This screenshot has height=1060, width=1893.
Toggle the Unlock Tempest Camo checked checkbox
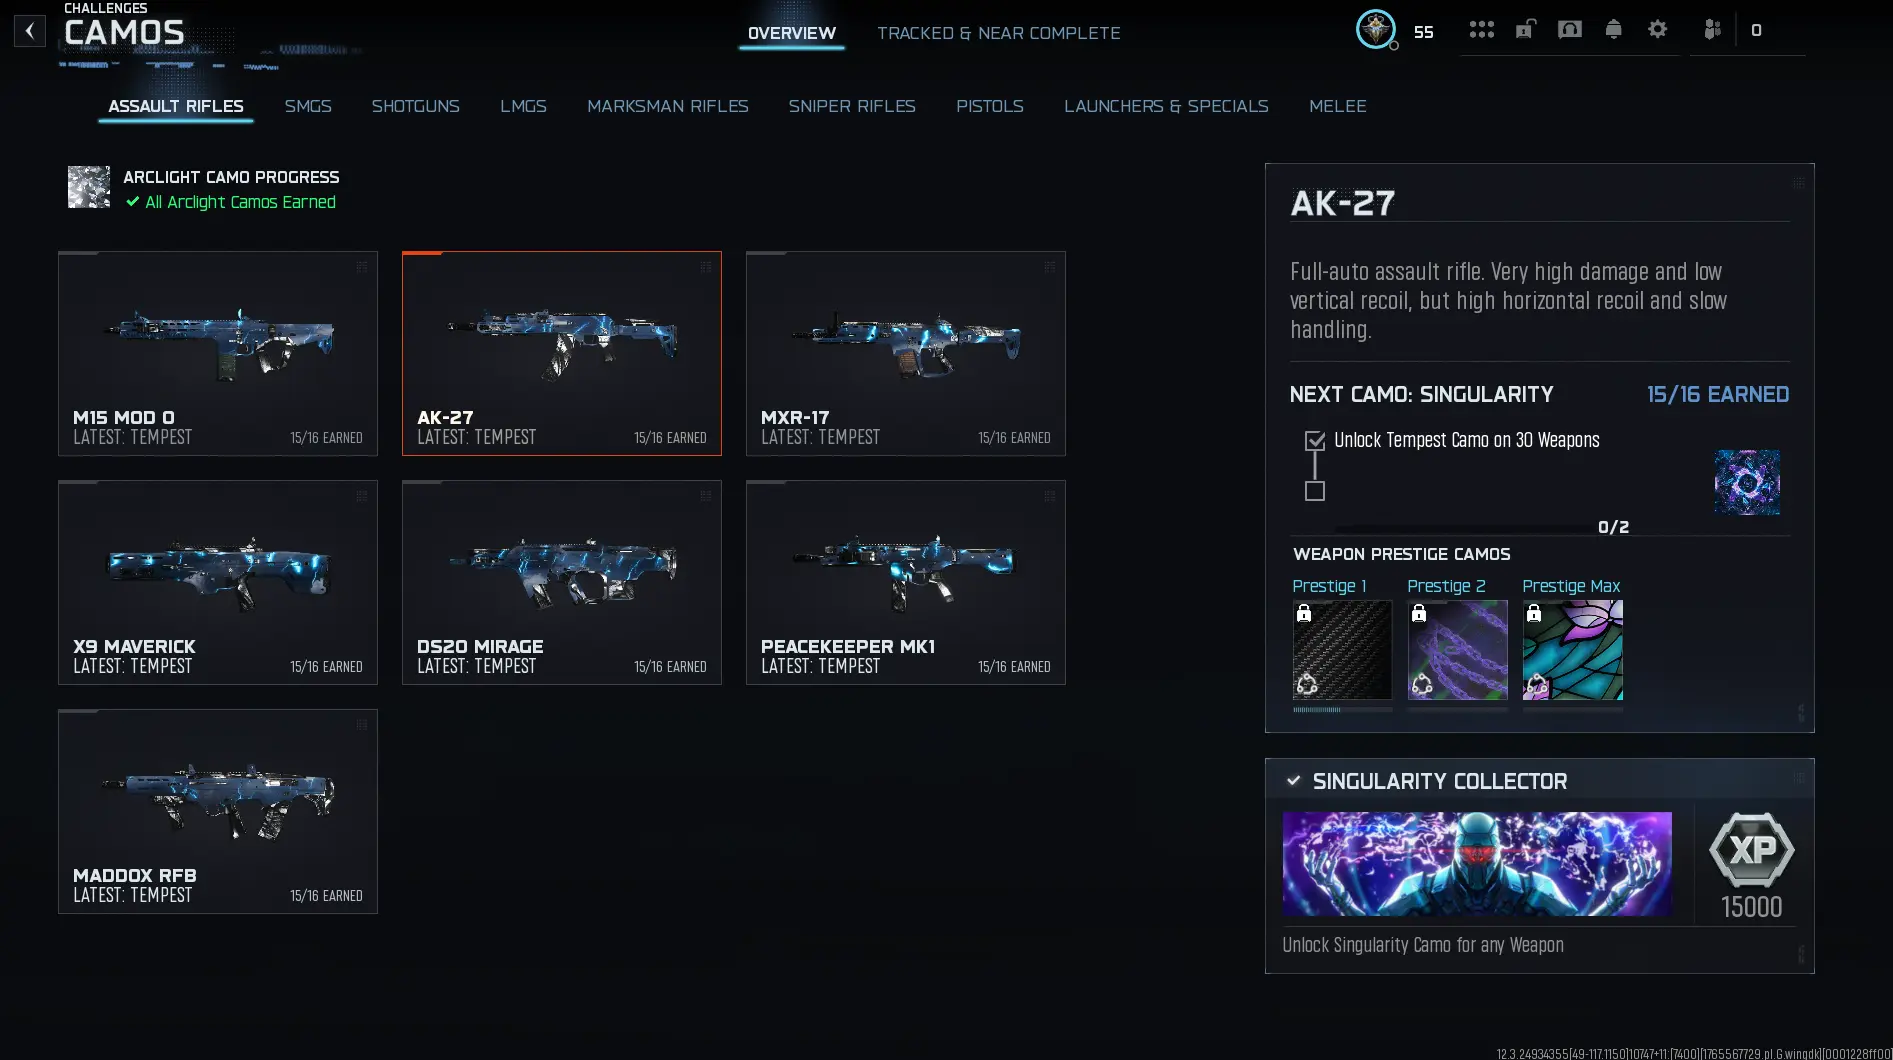(x=1314, y=440)
